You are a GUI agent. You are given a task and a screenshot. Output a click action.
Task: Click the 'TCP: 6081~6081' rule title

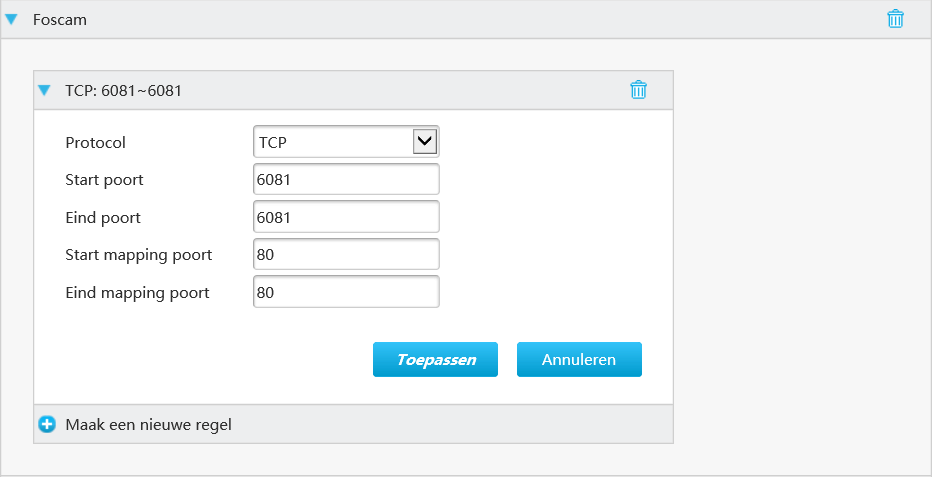(x=123, y=90)
